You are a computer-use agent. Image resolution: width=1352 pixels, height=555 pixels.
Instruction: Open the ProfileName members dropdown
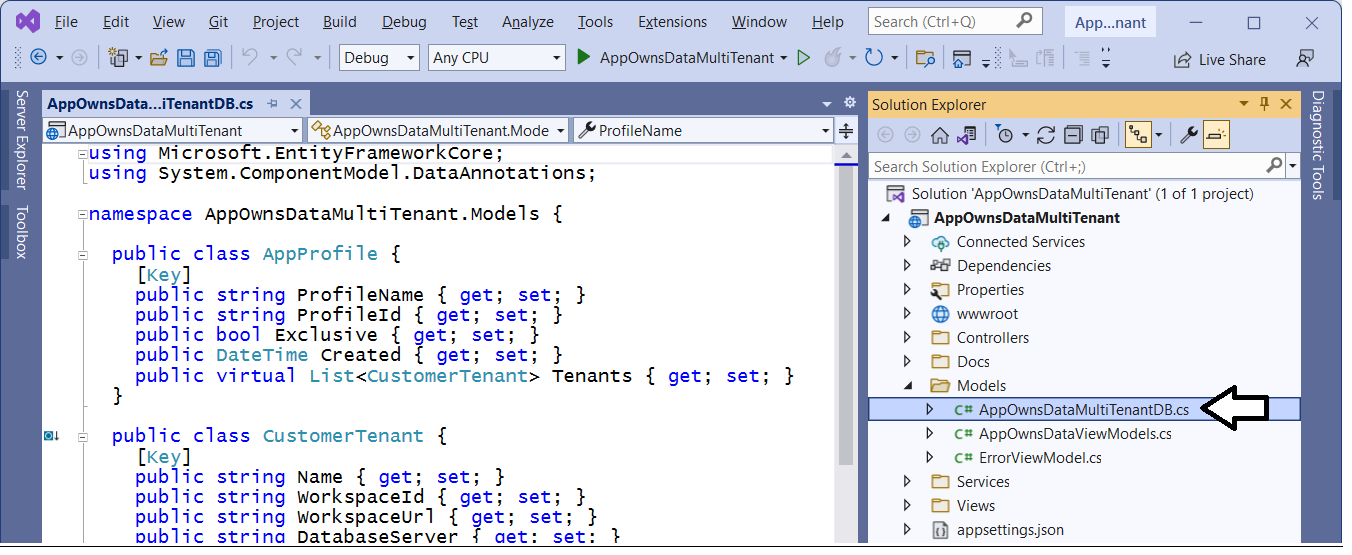703,130
